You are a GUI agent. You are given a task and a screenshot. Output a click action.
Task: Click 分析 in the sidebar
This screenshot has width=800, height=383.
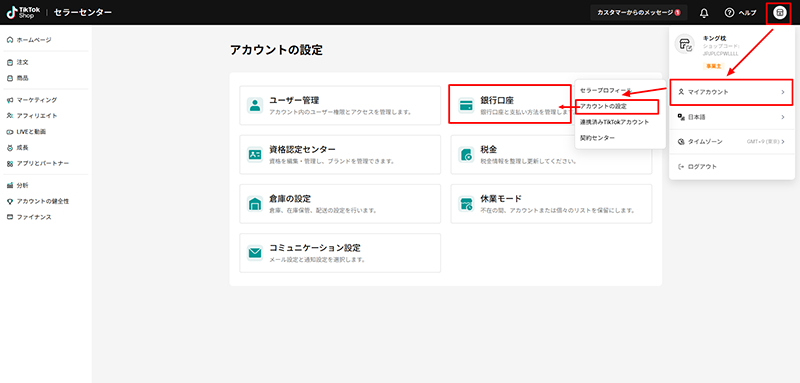point(22,185)
